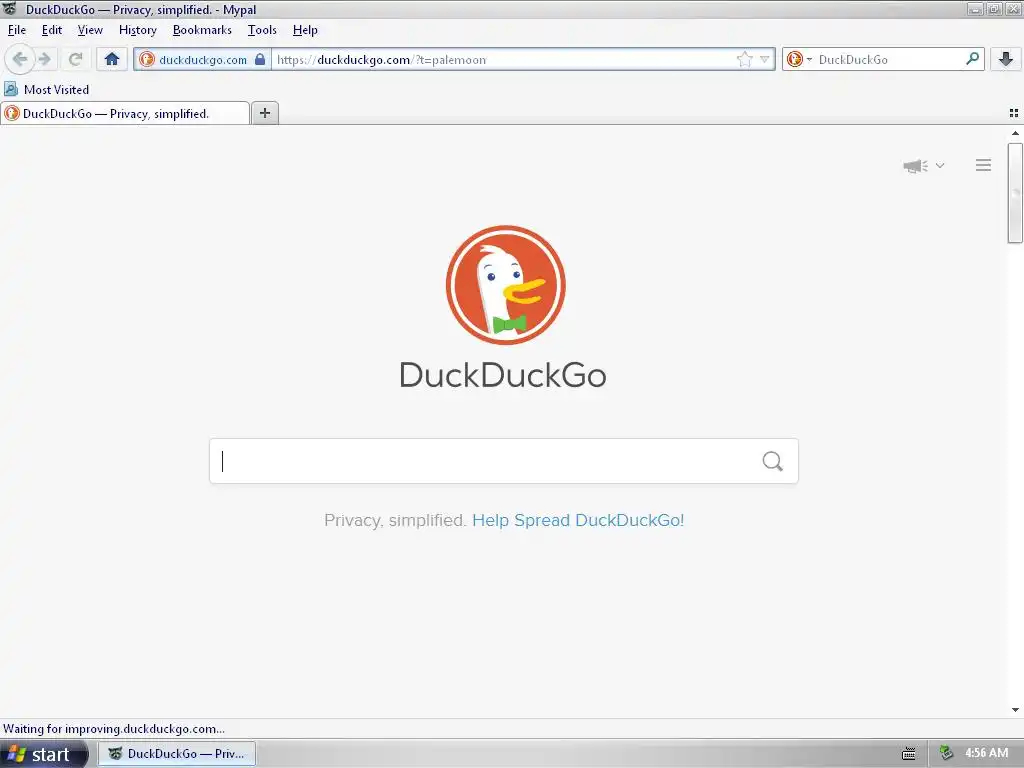1024x768 pixels.
Task: Follow the Help Spread DuckDuckGo! link
Action: click(578, 520)
